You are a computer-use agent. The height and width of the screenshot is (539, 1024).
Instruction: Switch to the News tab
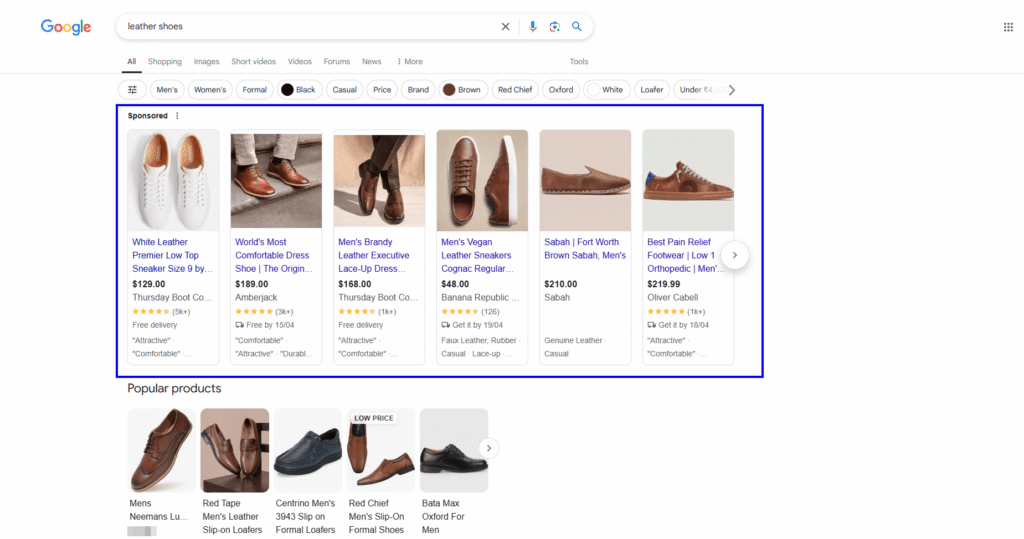pyautogui.click(x=372, y=61)
